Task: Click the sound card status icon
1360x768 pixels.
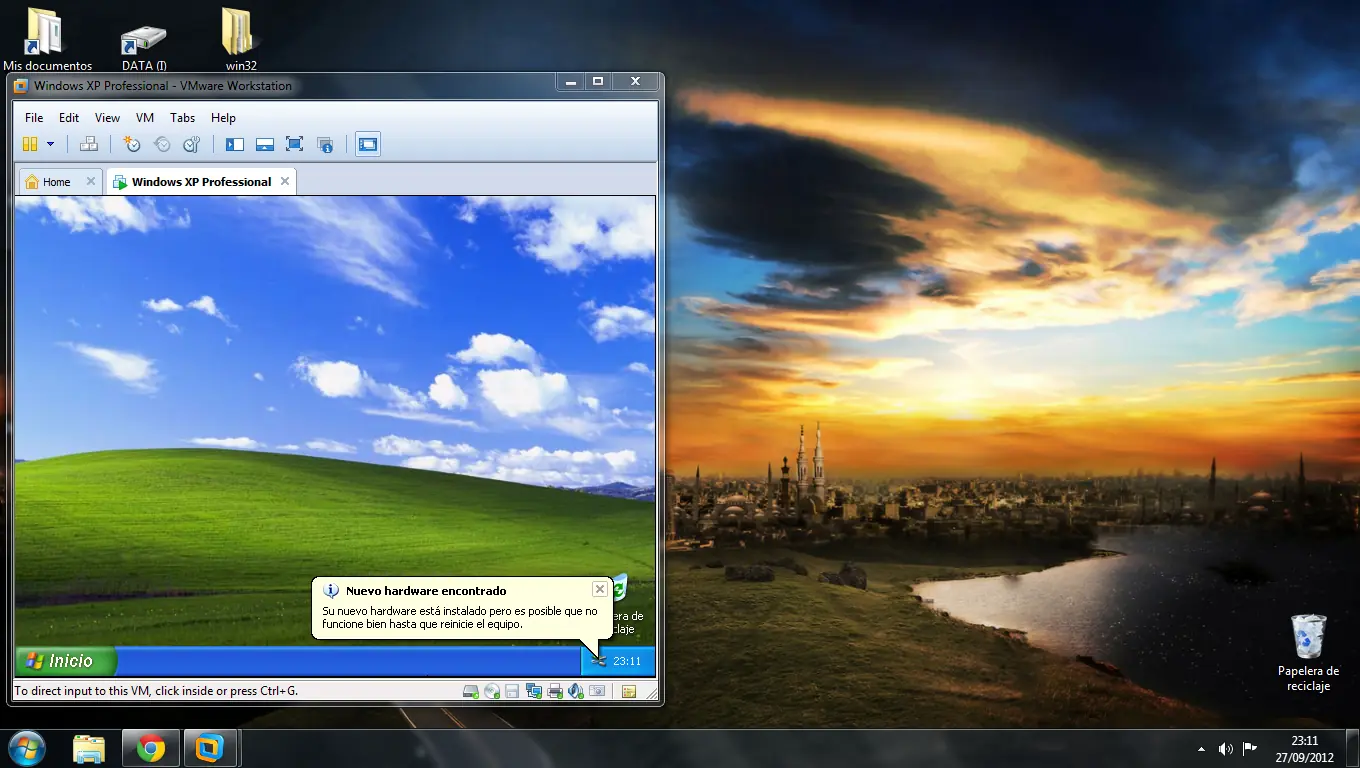Action: (x=576, y=691)
